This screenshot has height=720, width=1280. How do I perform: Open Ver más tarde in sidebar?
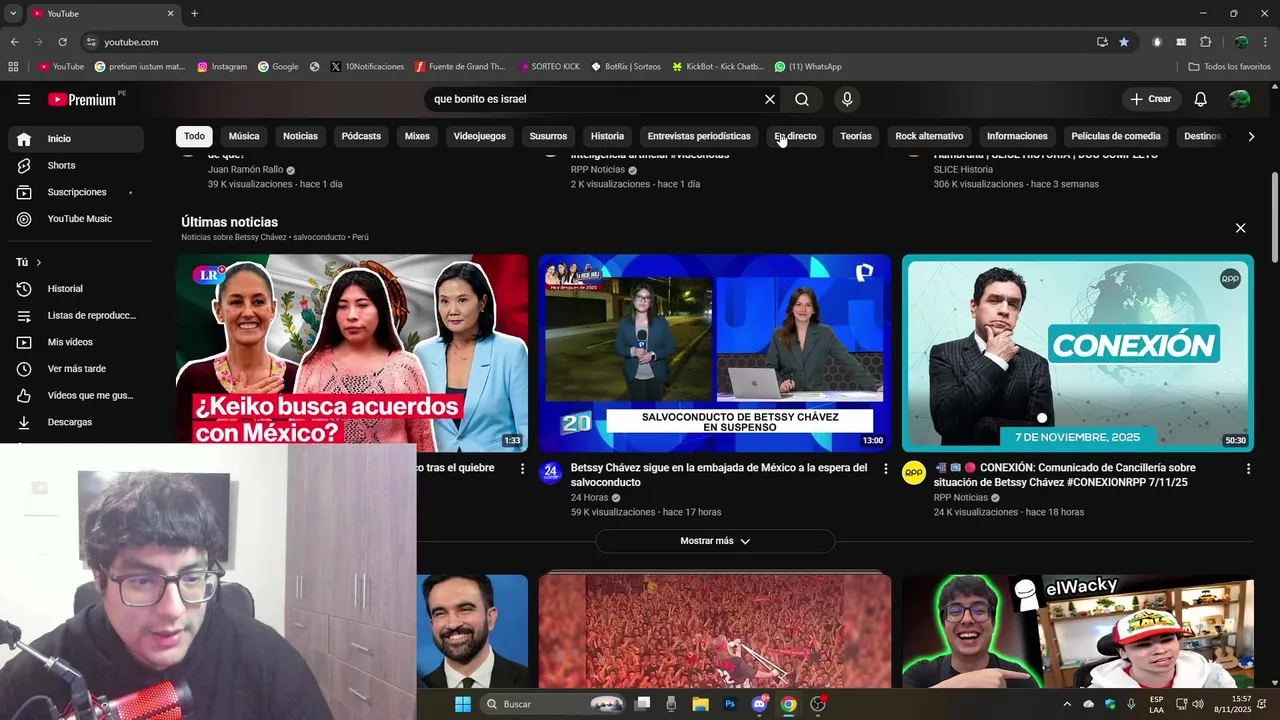[x=76, y=369]
